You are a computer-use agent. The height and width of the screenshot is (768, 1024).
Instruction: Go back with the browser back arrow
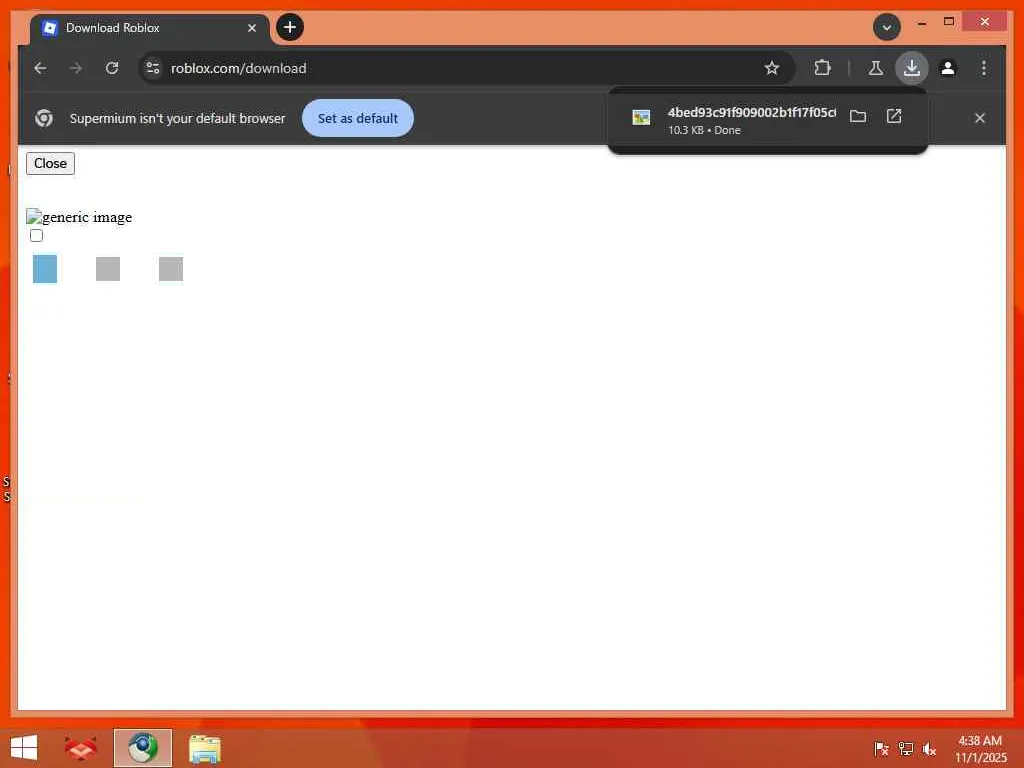tap(40, 68)
